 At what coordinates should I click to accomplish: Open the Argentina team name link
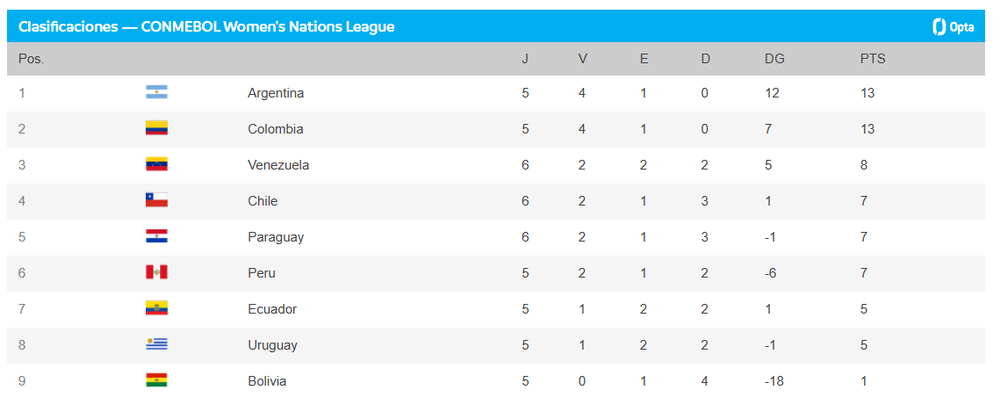coord(275,93)
